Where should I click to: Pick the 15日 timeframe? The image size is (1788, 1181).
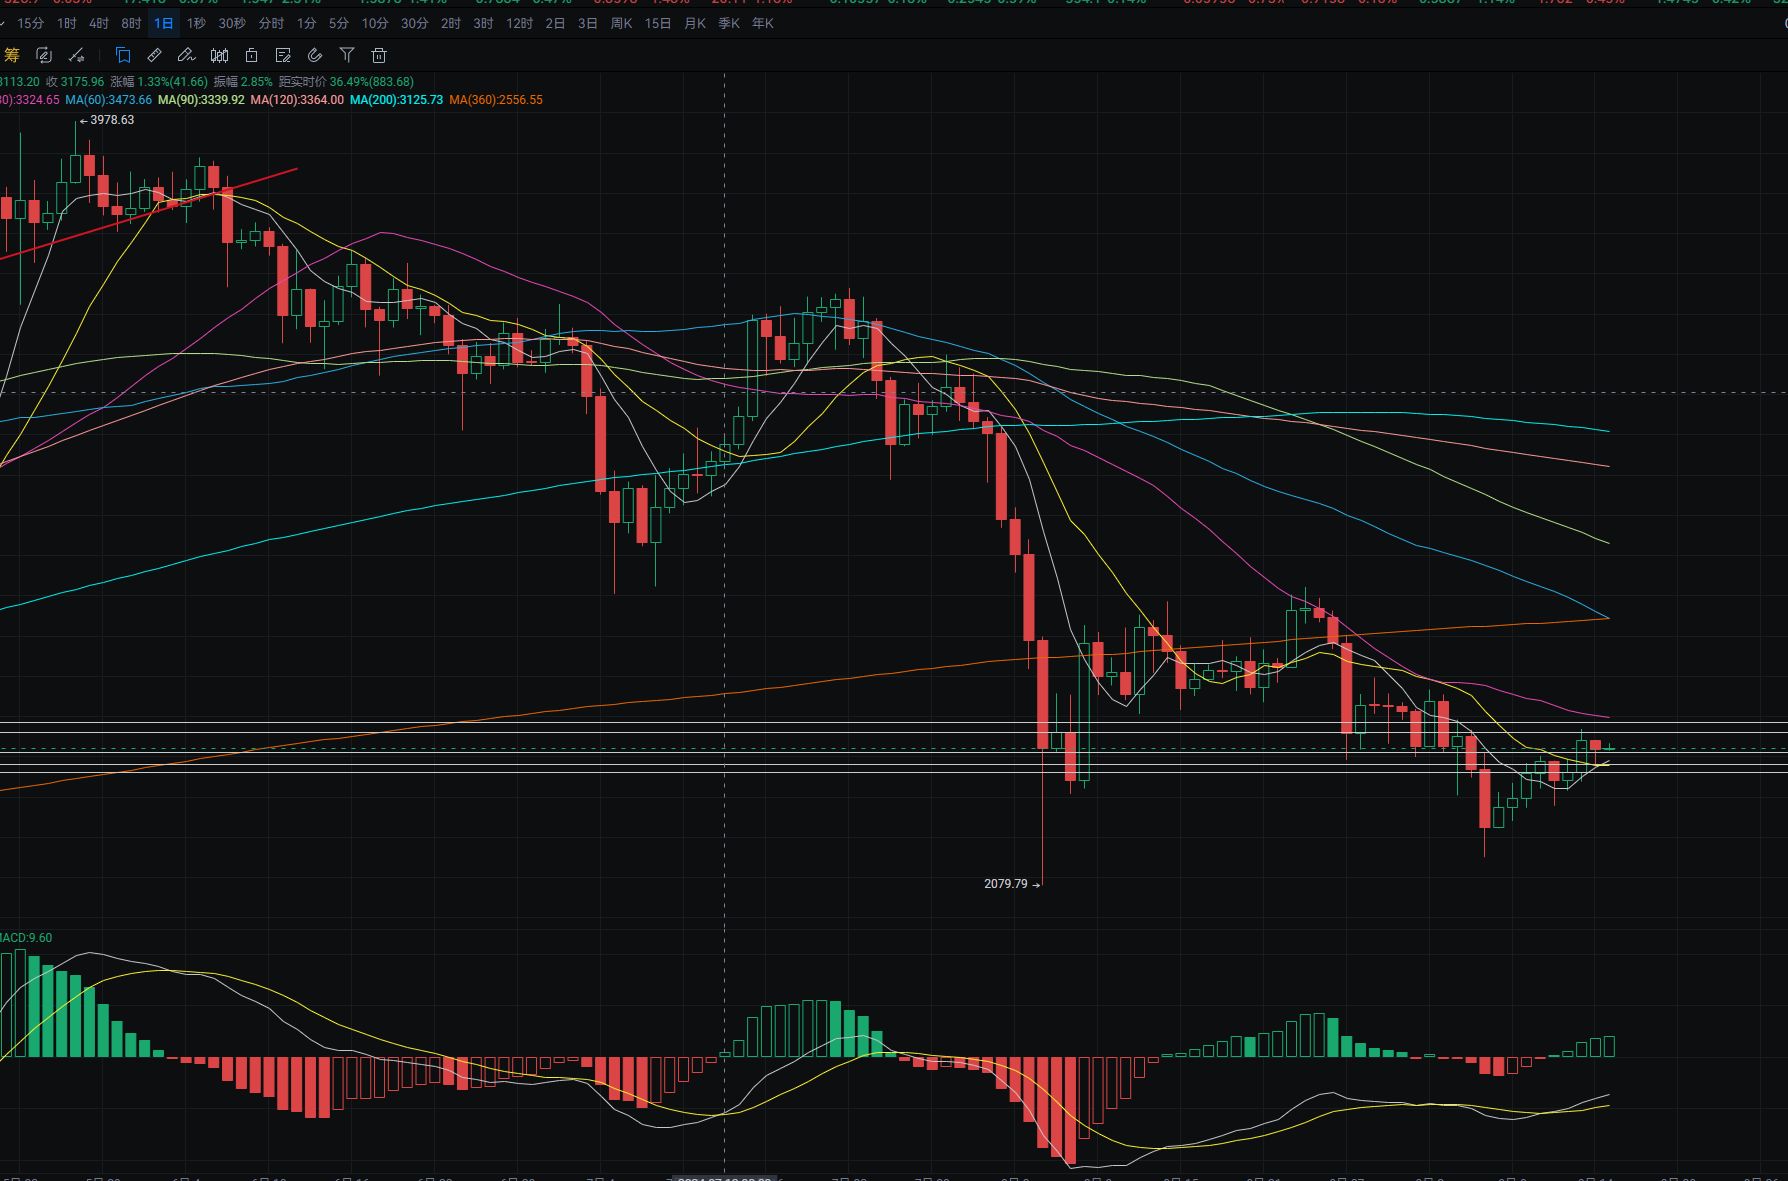(658, 23)
